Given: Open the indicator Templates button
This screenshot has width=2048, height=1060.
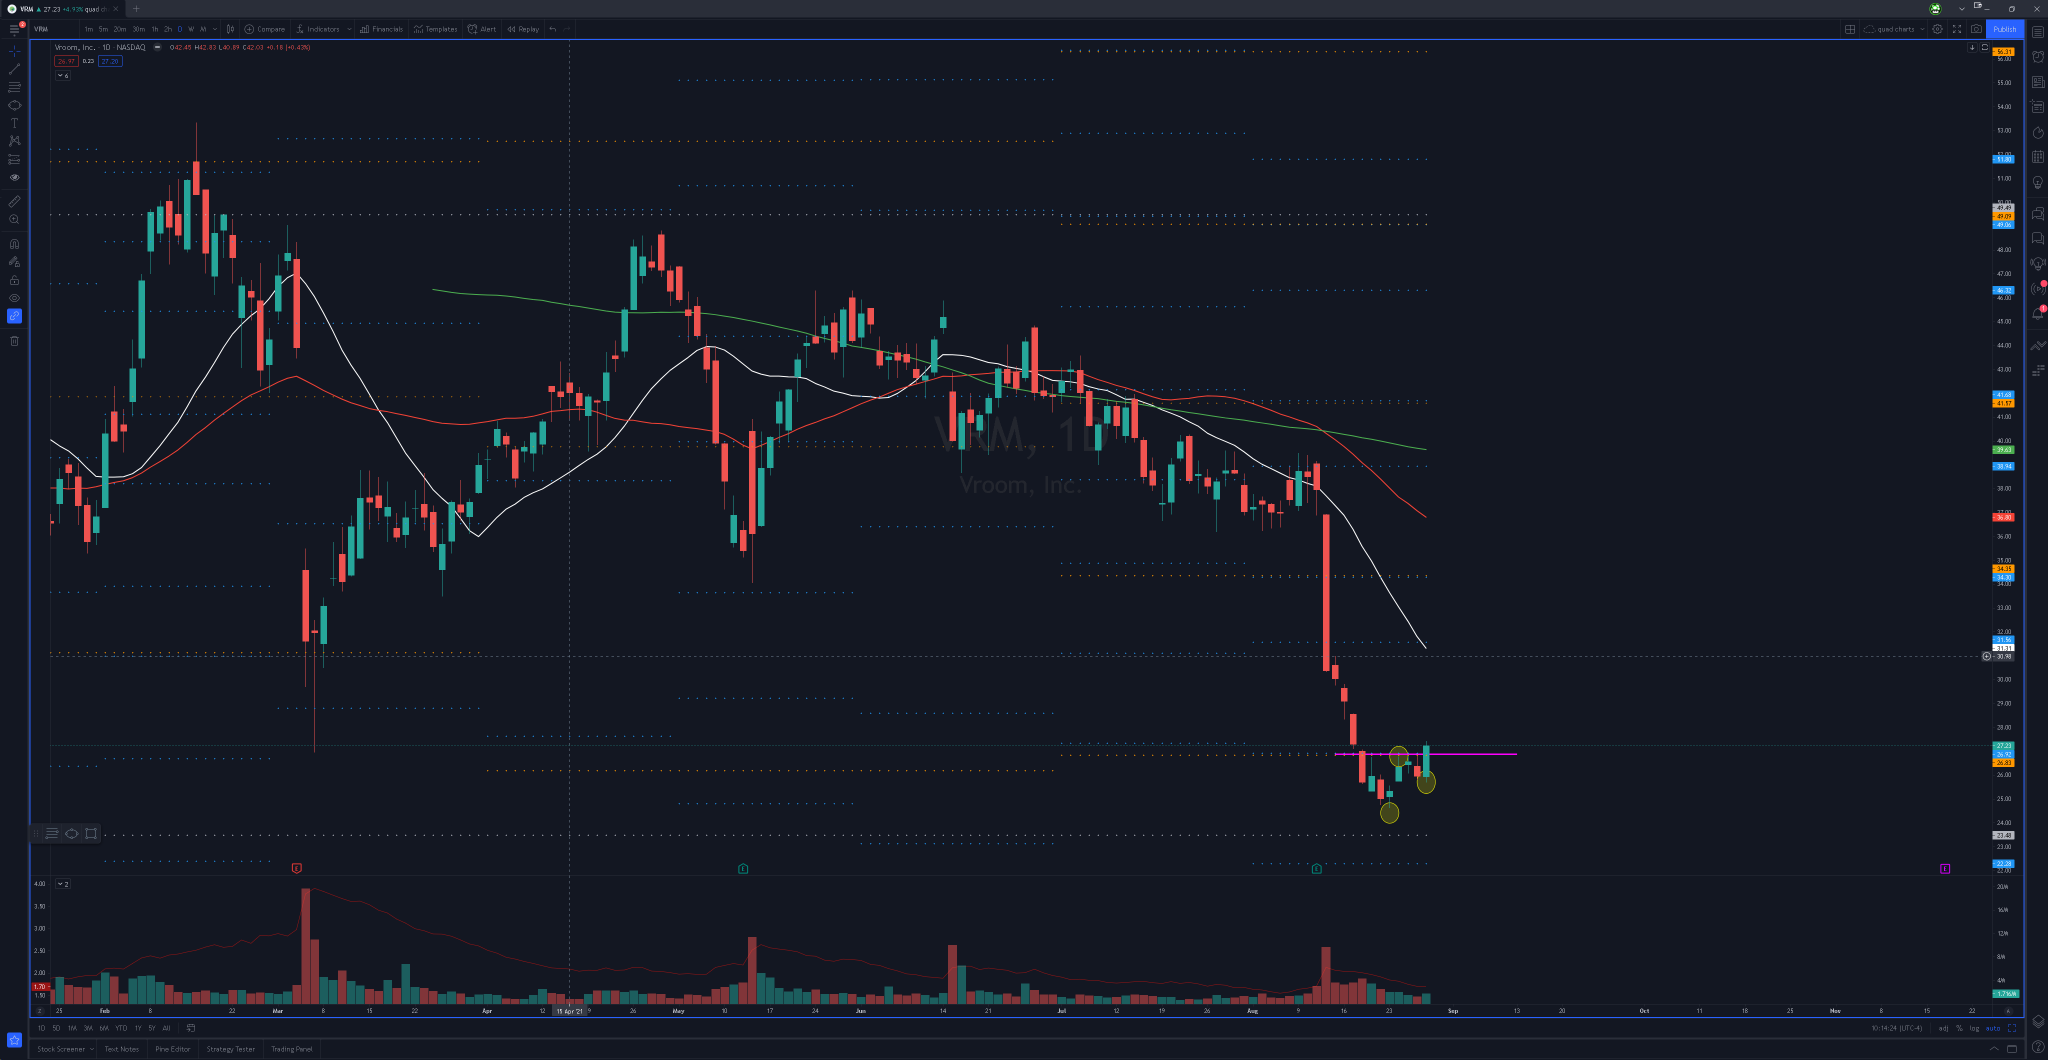Looking at the screenshot, I should [x=436, y=29].
